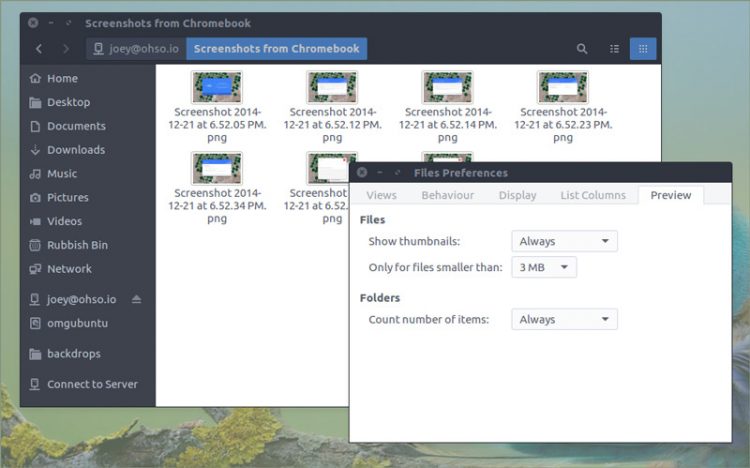Click the omgubuntu drive icon
750x468 pixels.
[35, 323]
